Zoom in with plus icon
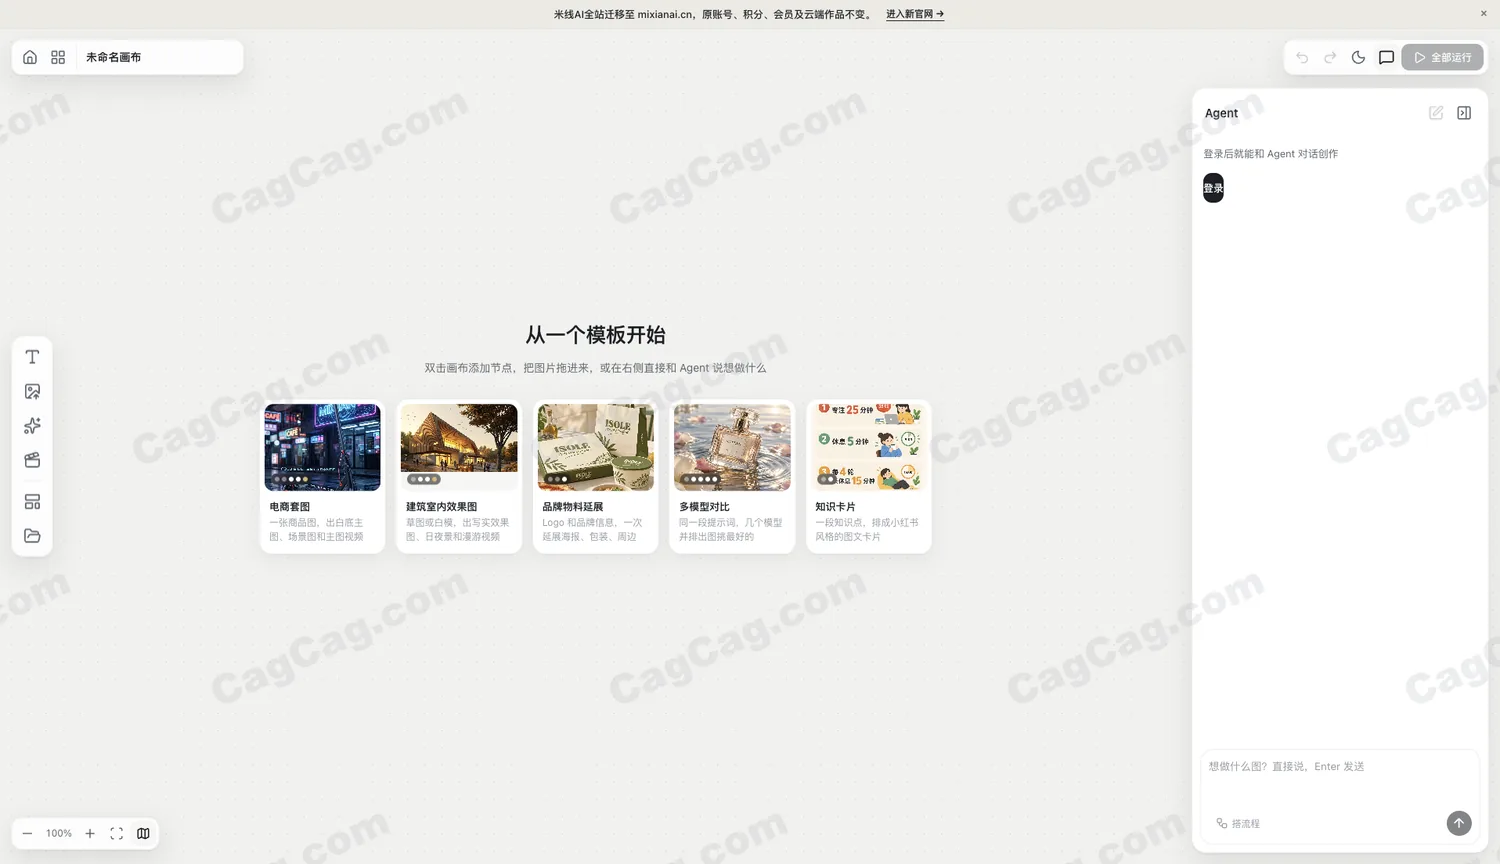This screenshot has height=864, width=1500. point(90,833)
